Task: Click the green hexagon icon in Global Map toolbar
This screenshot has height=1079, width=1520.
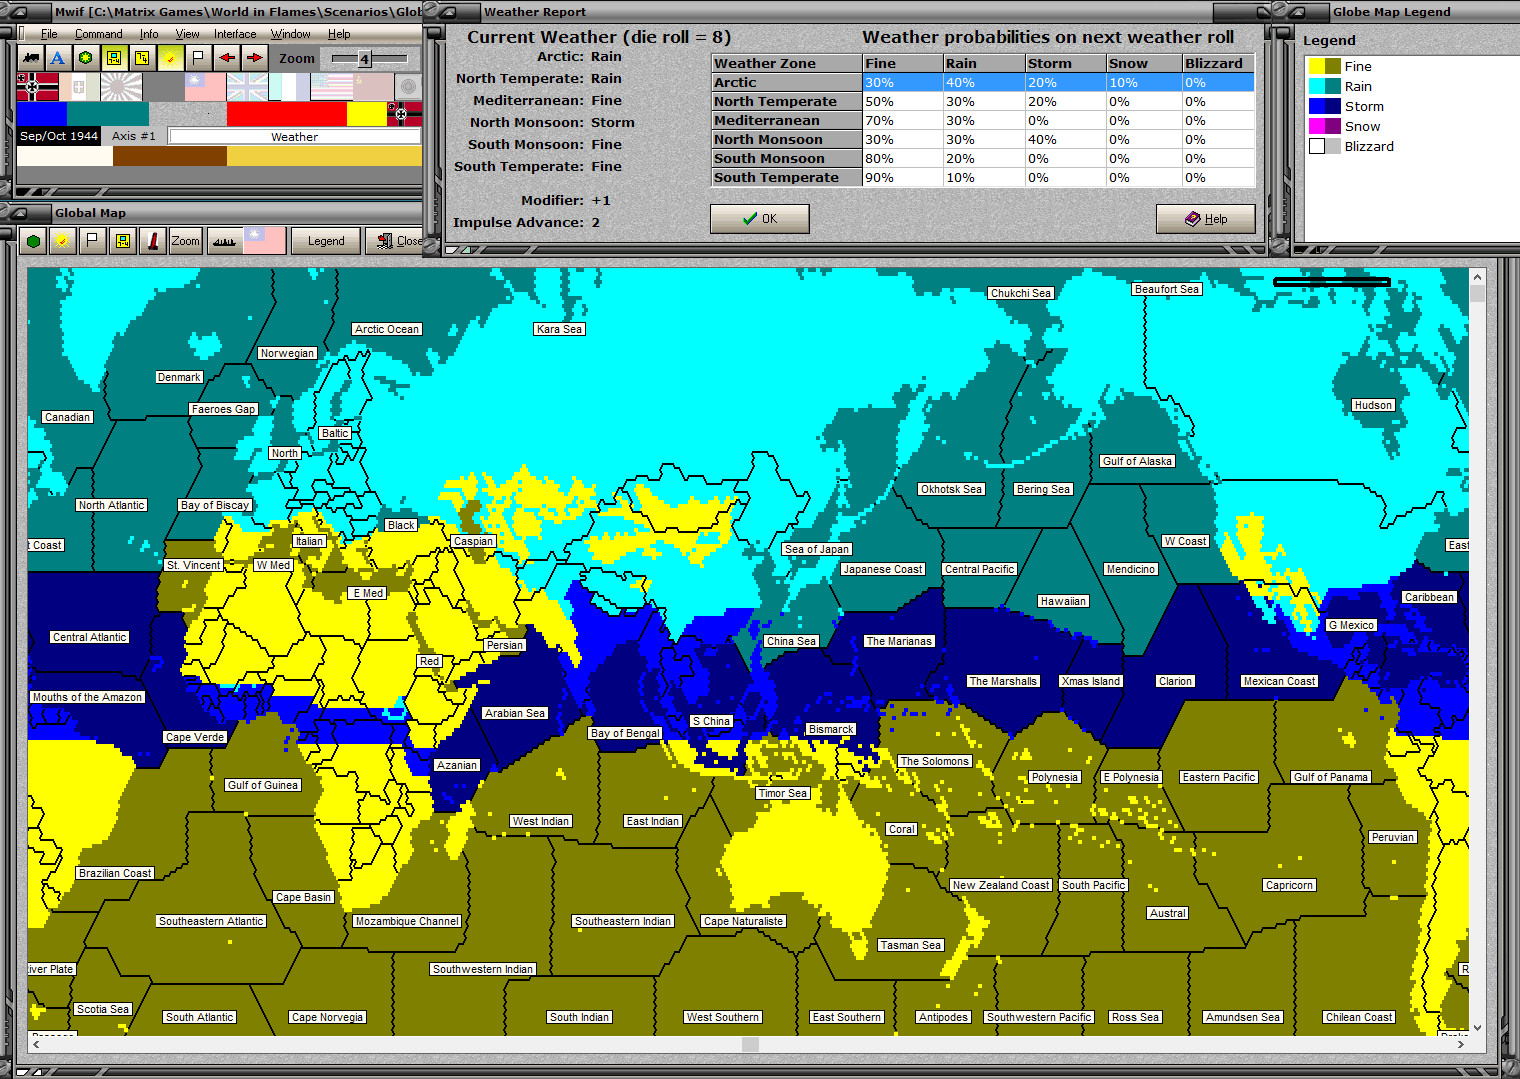Action: 34,241
